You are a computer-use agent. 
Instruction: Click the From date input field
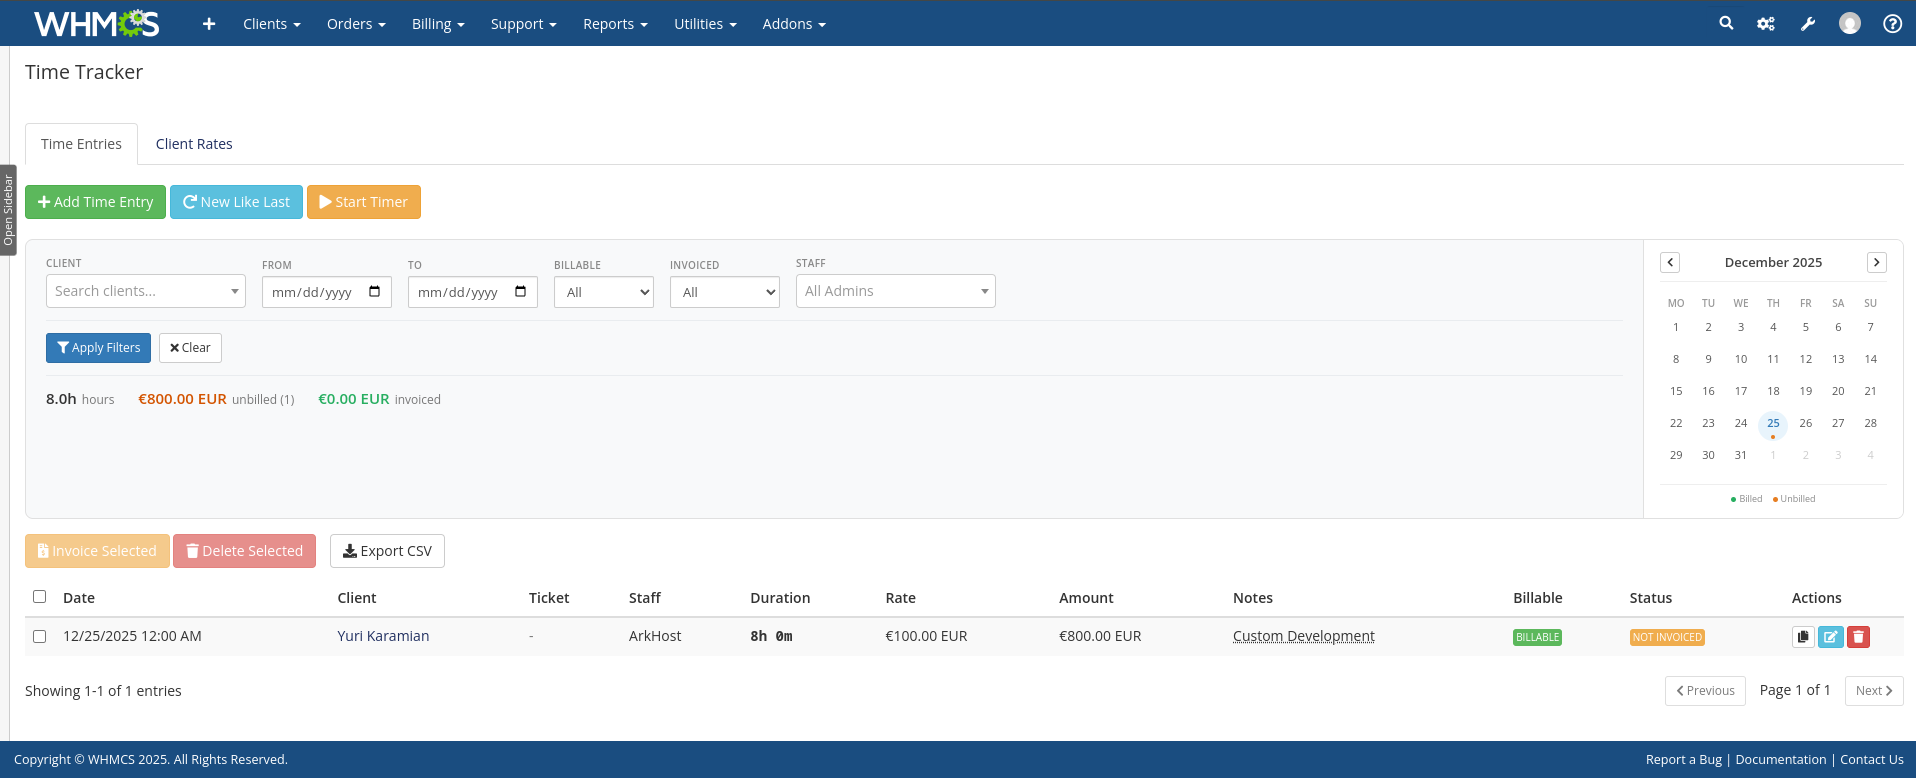pyautogui.click(x=315, y=292)
